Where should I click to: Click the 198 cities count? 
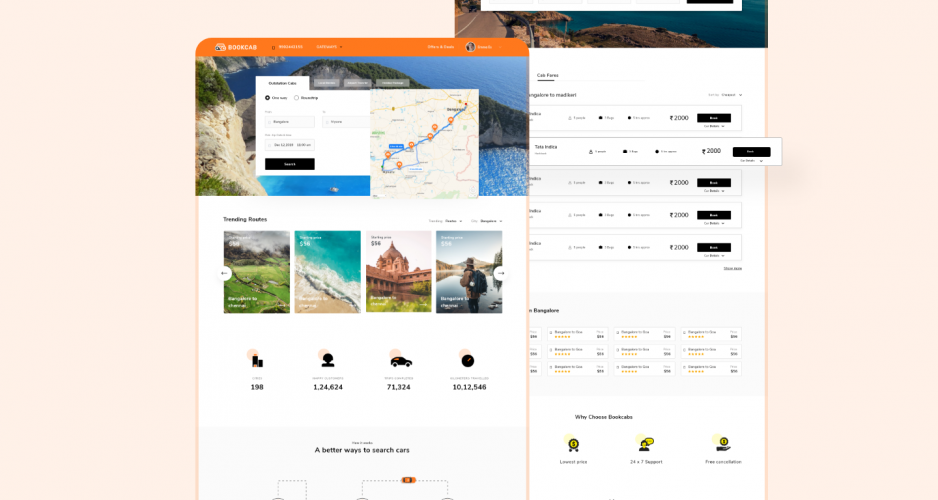pyautogui.click(x=257, y=387)
